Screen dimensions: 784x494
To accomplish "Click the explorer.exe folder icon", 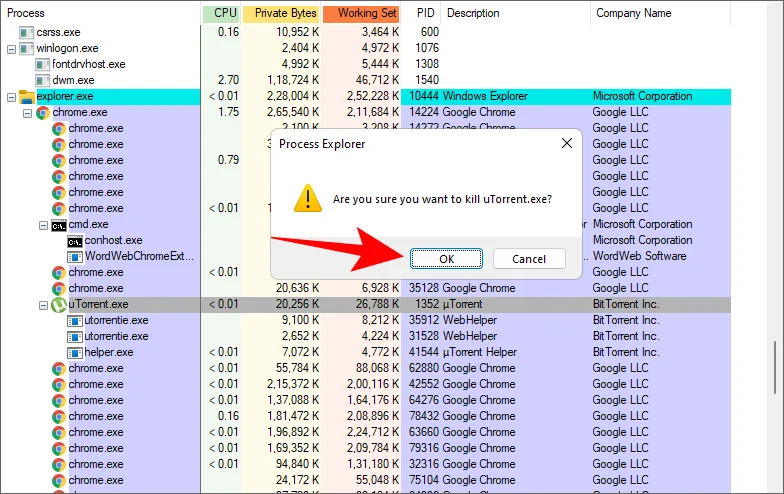I will point(27,97).
